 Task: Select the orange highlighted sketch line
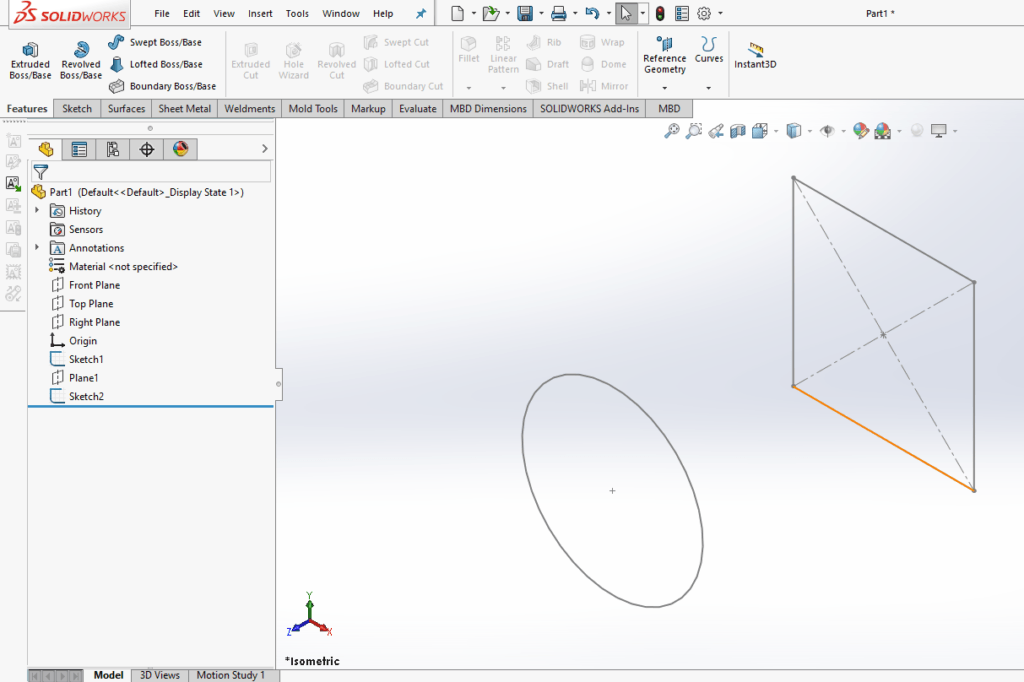coord(884,438)
